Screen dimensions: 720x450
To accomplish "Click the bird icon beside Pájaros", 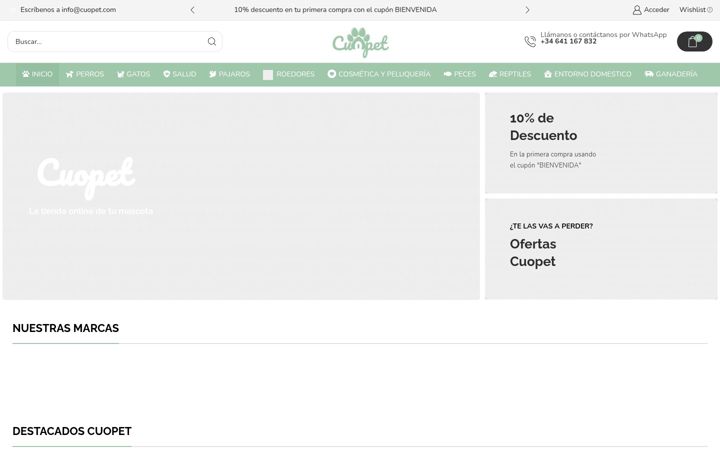I will (213, 74).
